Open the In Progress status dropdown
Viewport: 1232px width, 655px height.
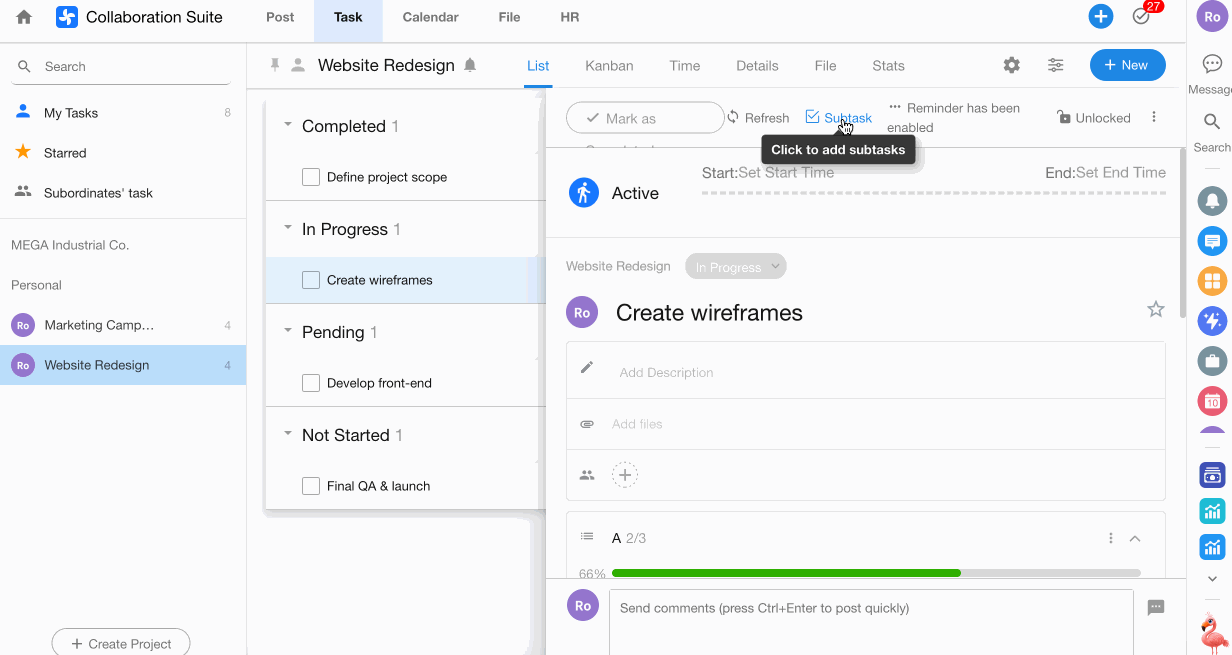click(x=735, y=267)
